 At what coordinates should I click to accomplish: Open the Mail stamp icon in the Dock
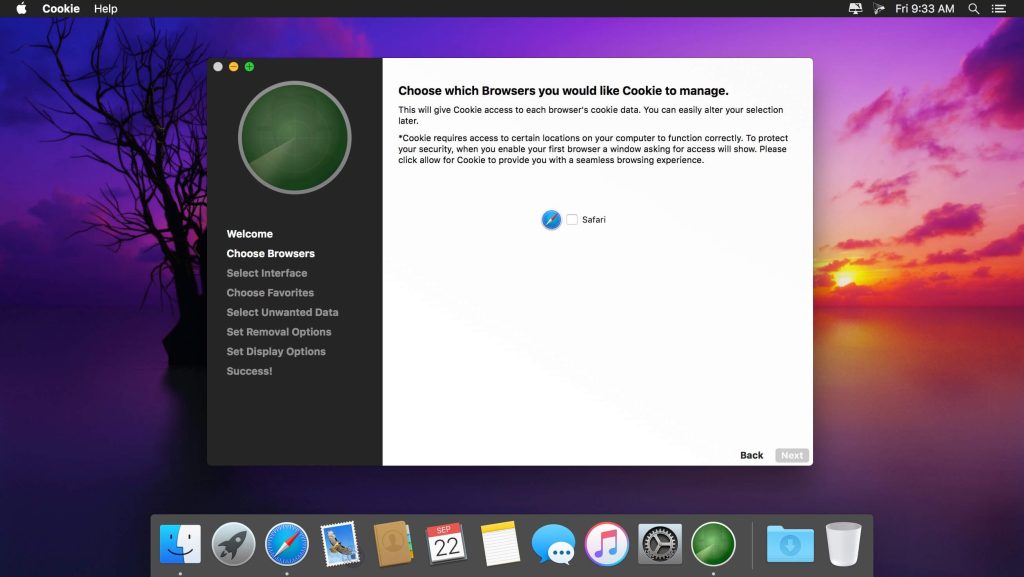(x=340, y=544)
